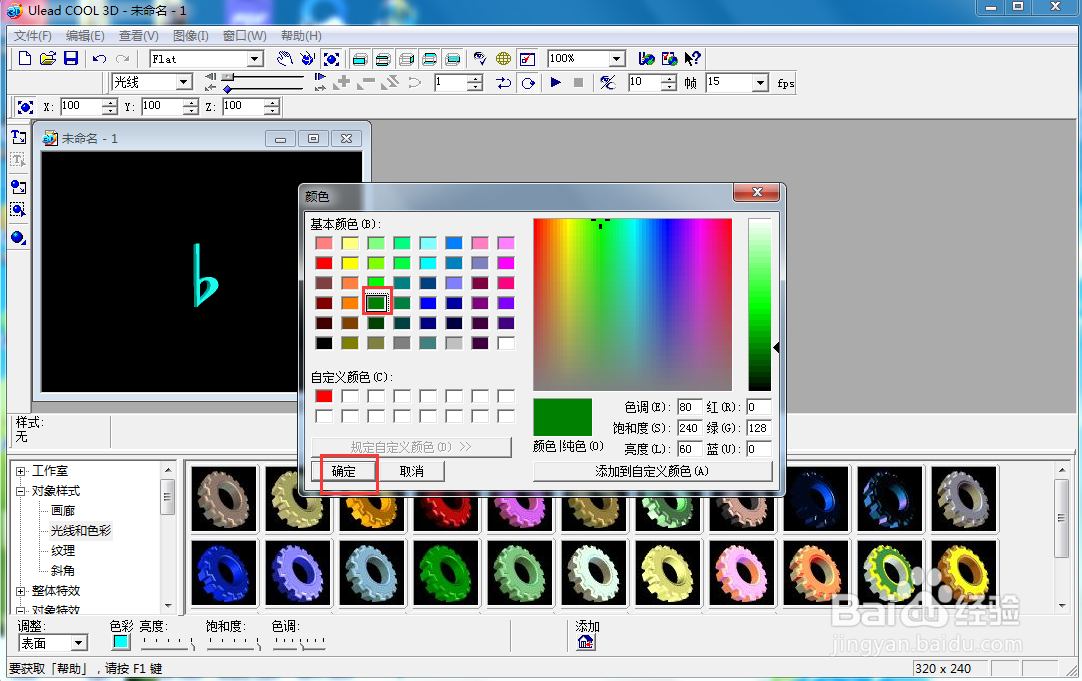This screenshot has height=681, width=1082.
Task: Toggle the Side faces selection button
Action: (x=406, y=59)
